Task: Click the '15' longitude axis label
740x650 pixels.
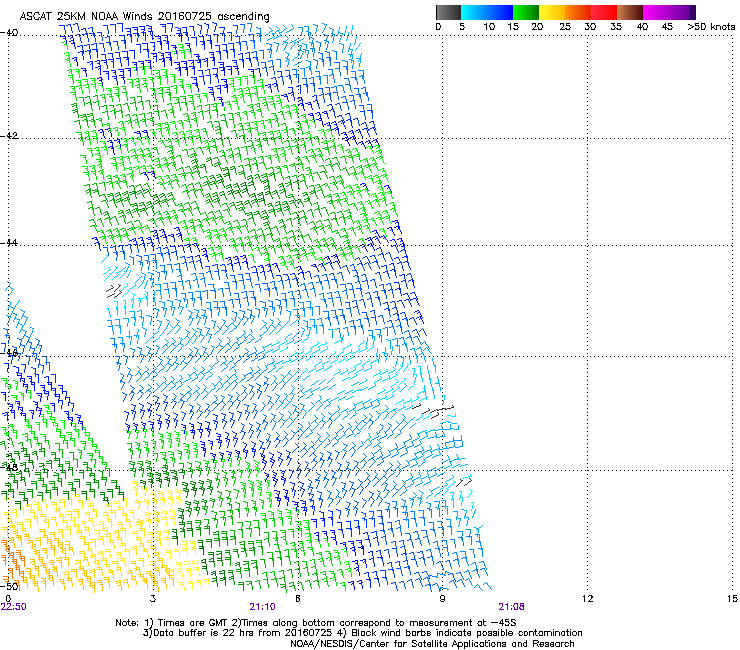Action: 732,599
